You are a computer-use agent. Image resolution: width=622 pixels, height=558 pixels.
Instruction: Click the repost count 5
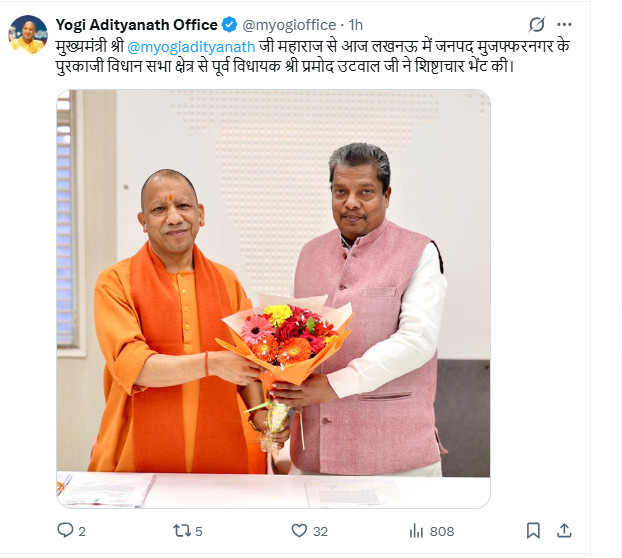(x=199, y=531)
